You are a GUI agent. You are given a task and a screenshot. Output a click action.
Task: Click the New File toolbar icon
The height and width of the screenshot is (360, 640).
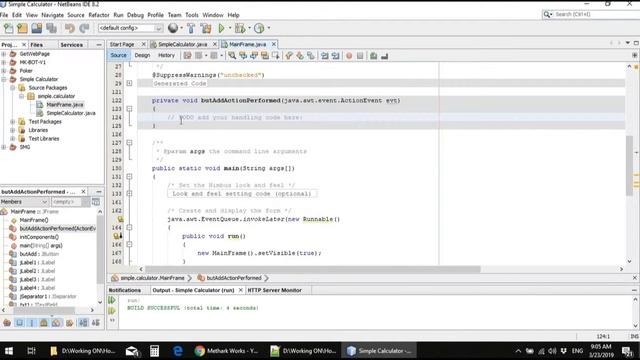point(8,28)
